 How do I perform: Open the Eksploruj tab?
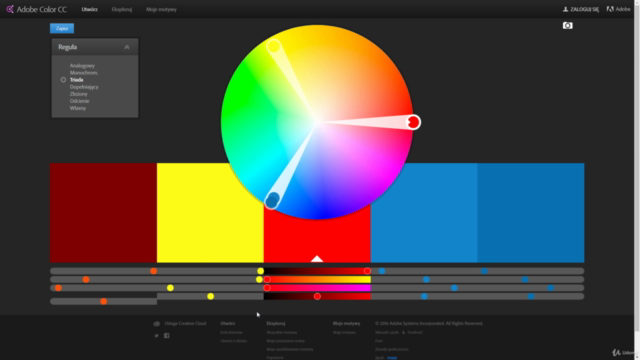pos(122,9)
